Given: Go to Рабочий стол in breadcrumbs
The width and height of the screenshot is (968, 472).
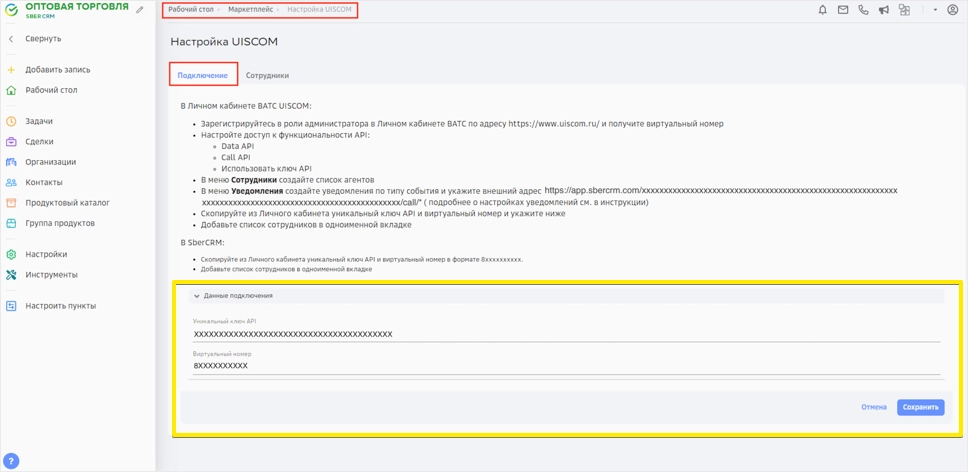Looking at the screenshot, I should click(191, 10).
